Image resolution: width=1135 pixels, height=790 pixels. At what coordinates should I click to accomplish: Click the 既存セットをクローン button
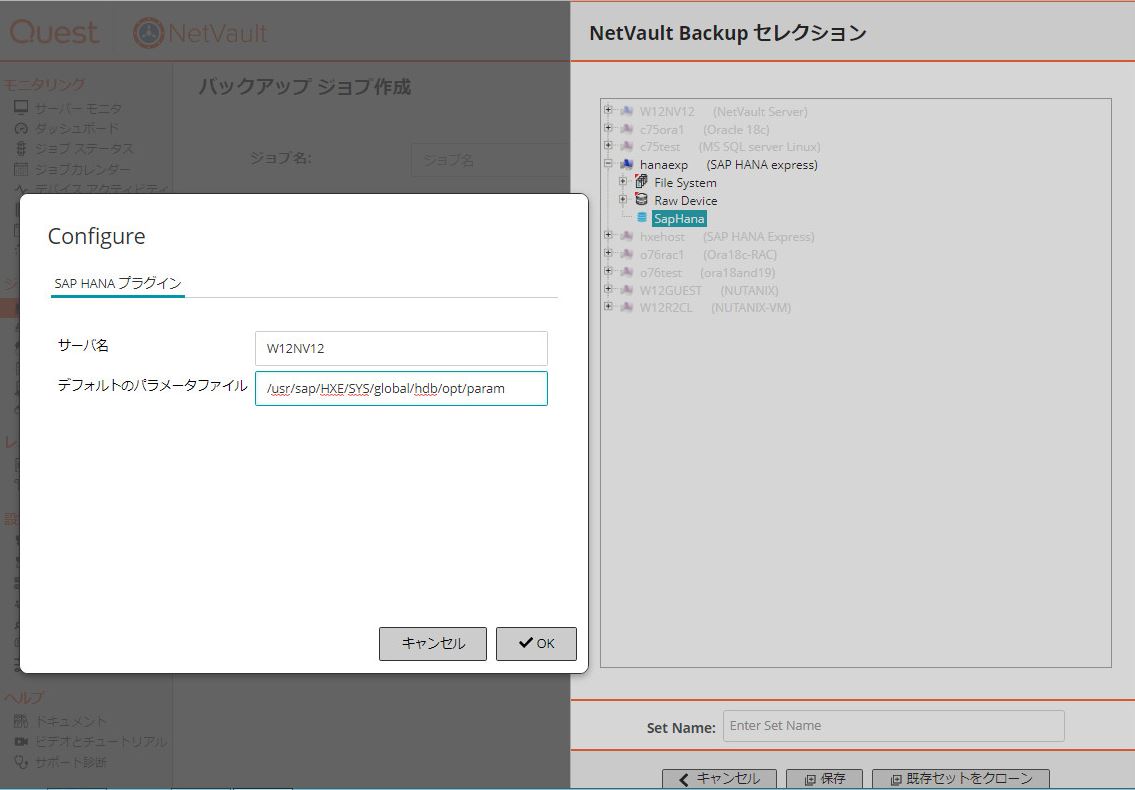(x=961, y=778)
